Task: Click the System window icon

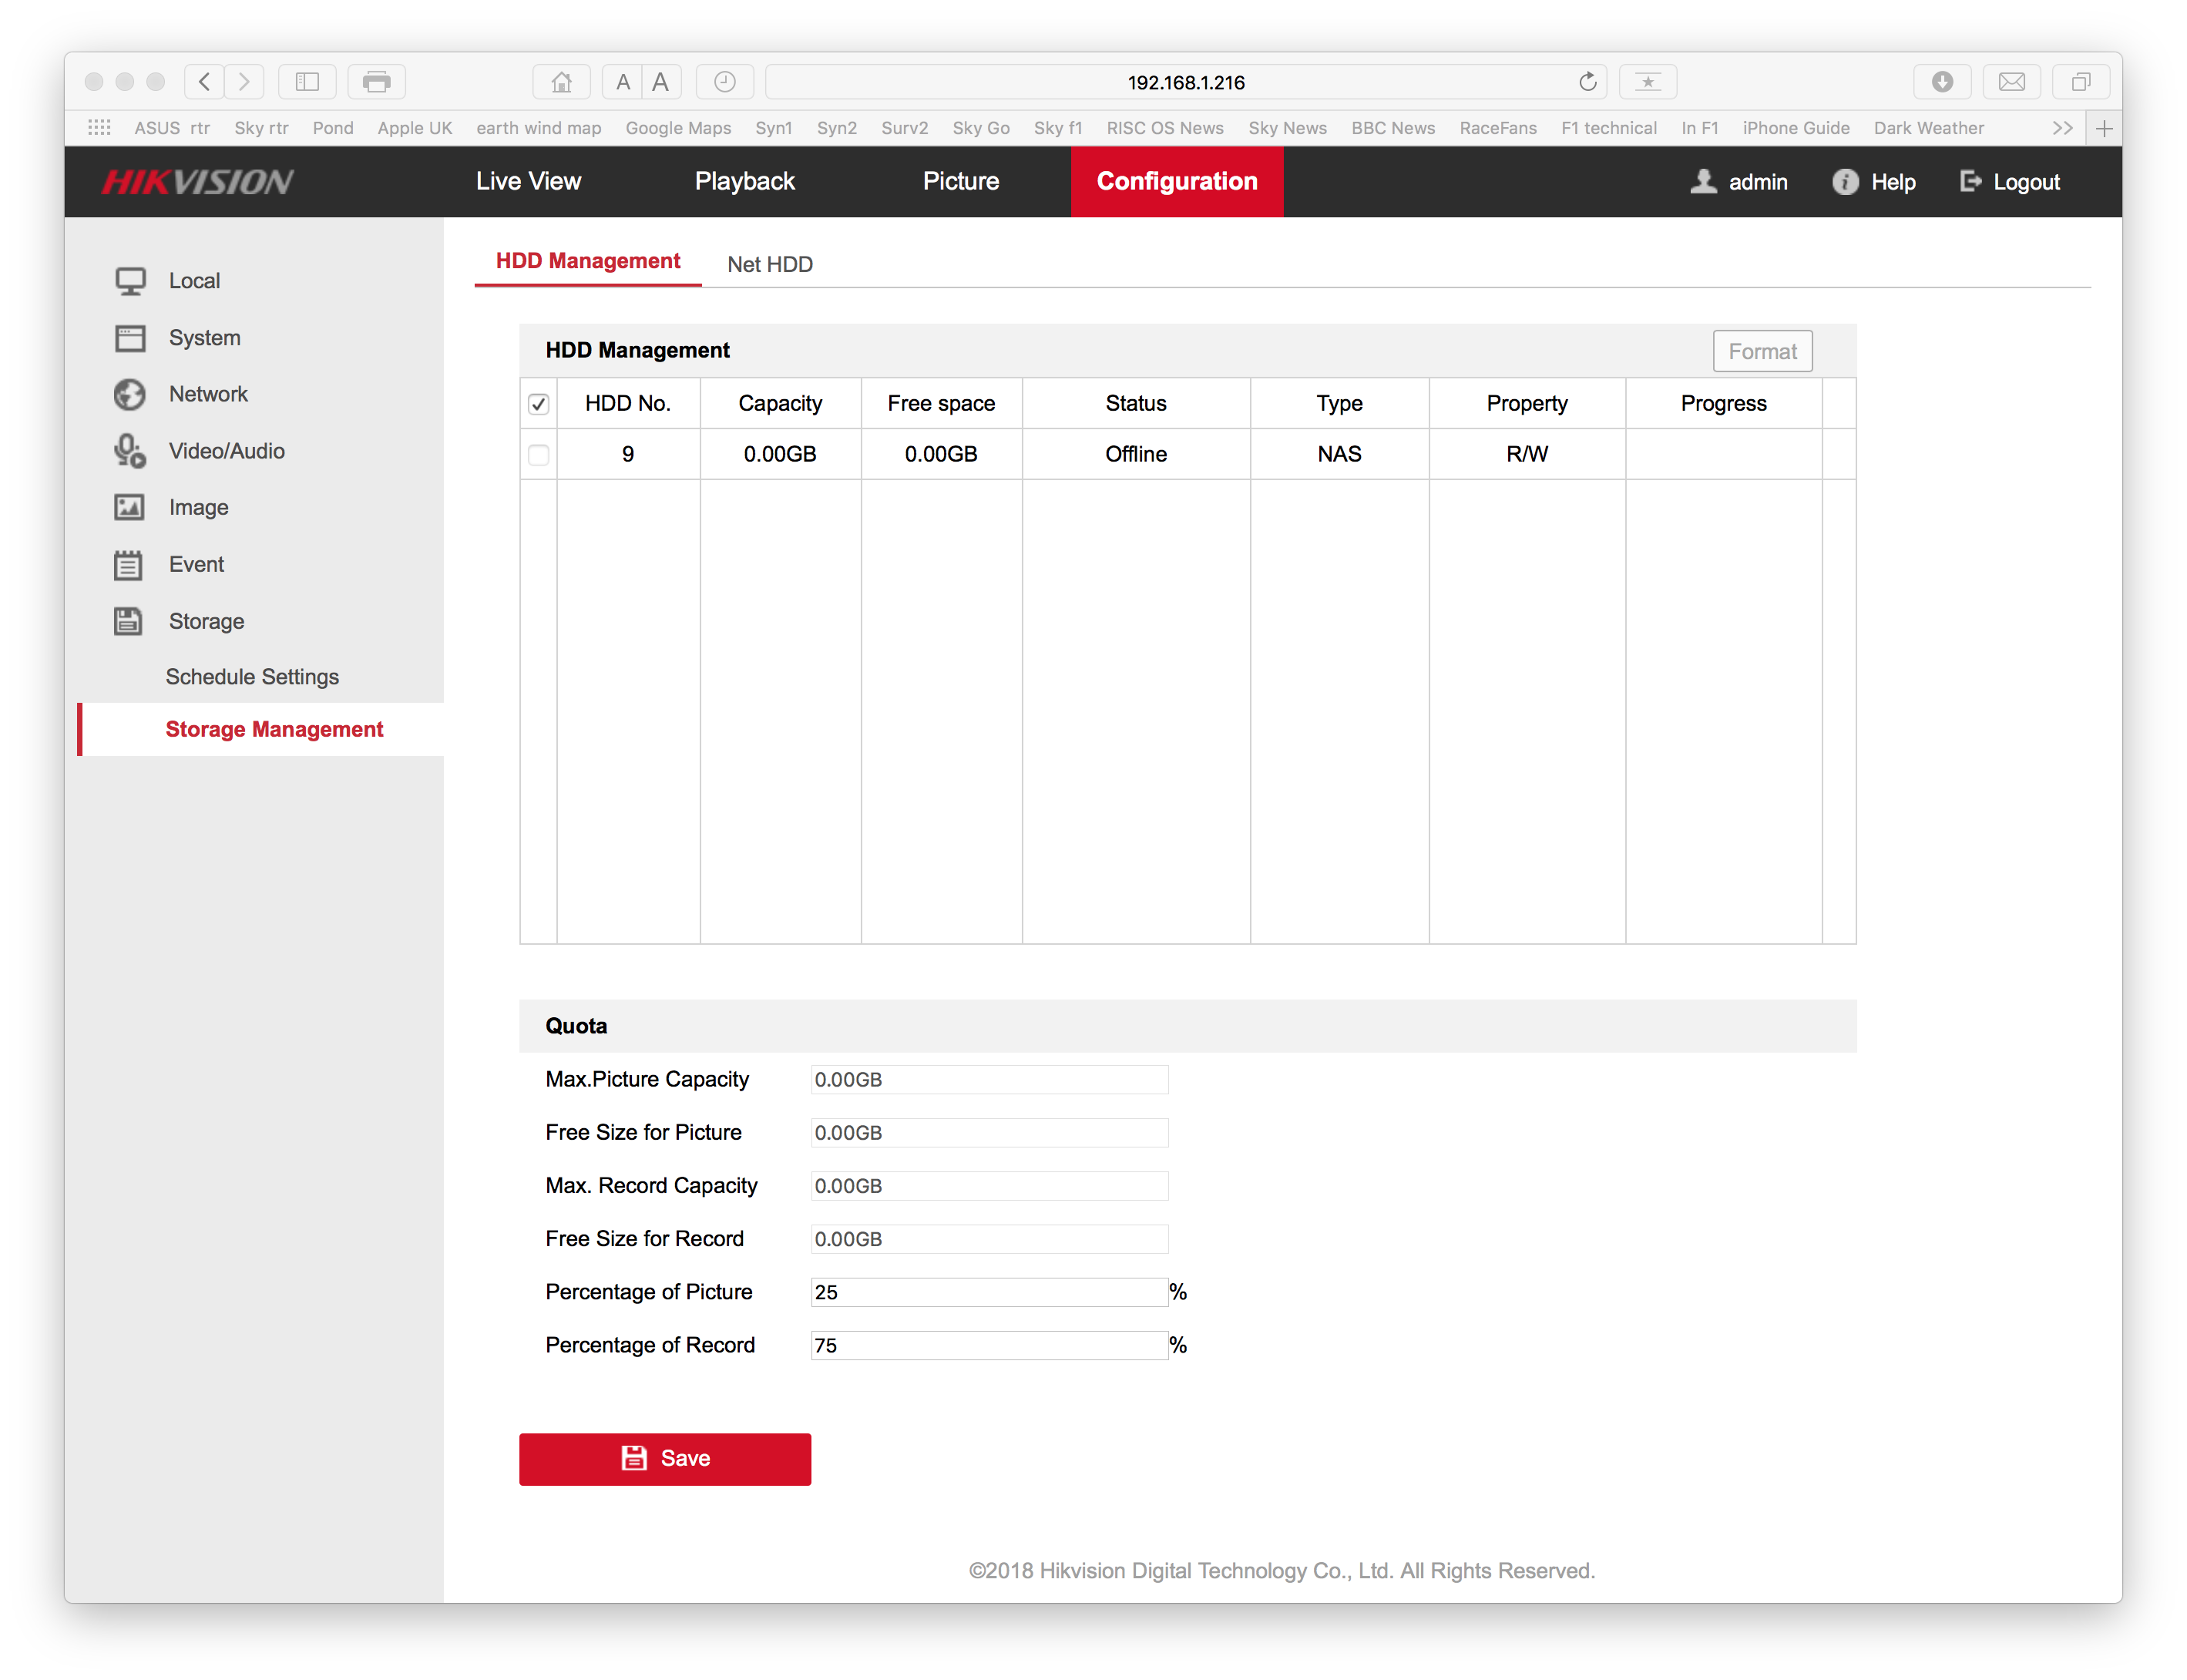Action: pos(130,338)
